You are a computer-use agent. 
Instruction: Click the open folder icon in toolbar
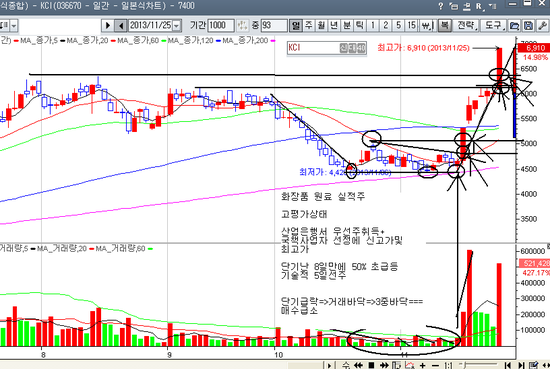tap(514, 26)
